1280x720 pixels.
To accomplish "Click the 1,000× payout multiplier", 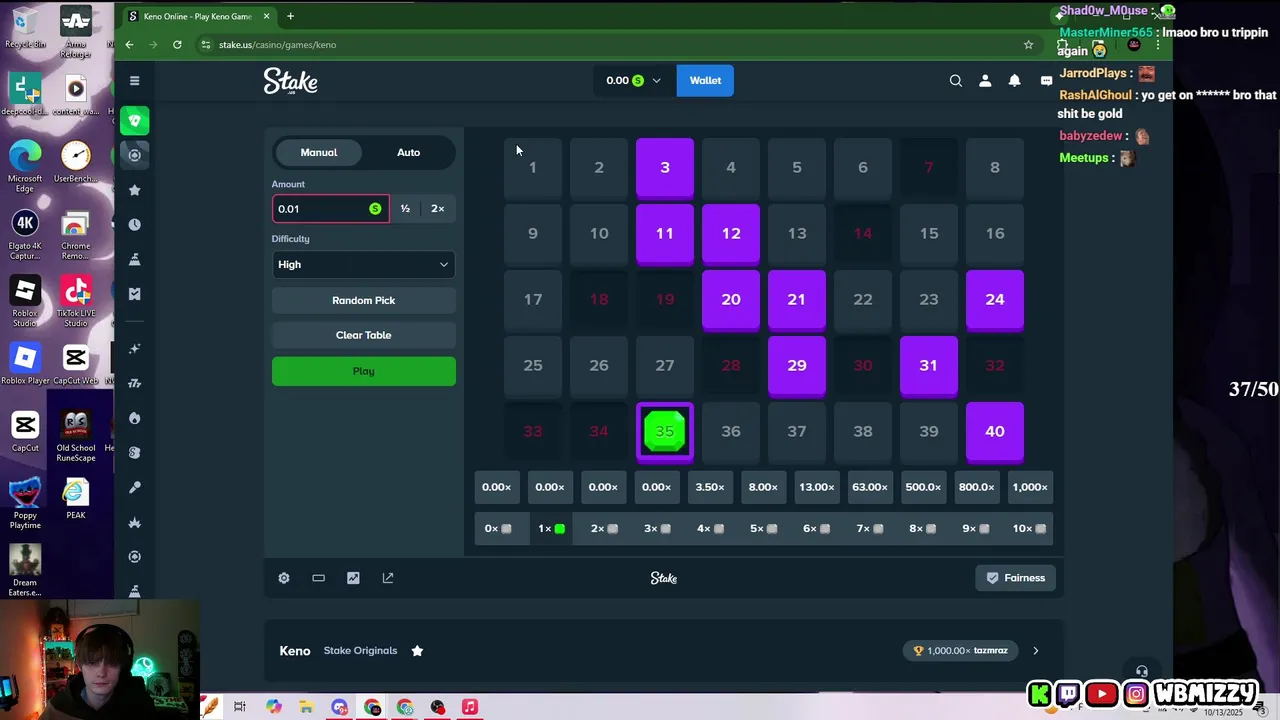I will pyautogui.click(x=1030, y=487).
